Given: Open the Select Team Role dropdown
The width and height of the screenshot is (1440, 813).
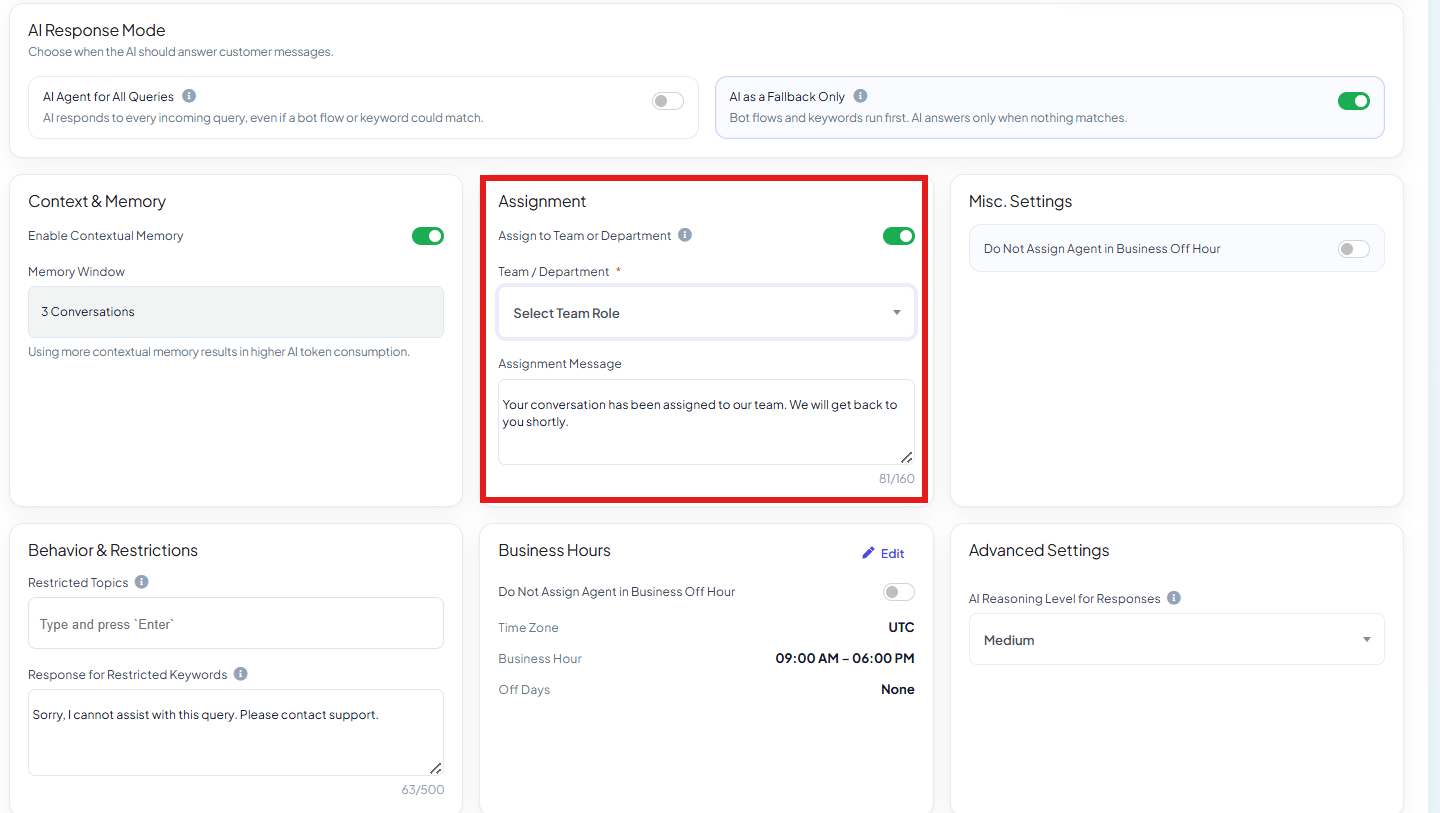Looking at the screenshot, I should point(706,313).
